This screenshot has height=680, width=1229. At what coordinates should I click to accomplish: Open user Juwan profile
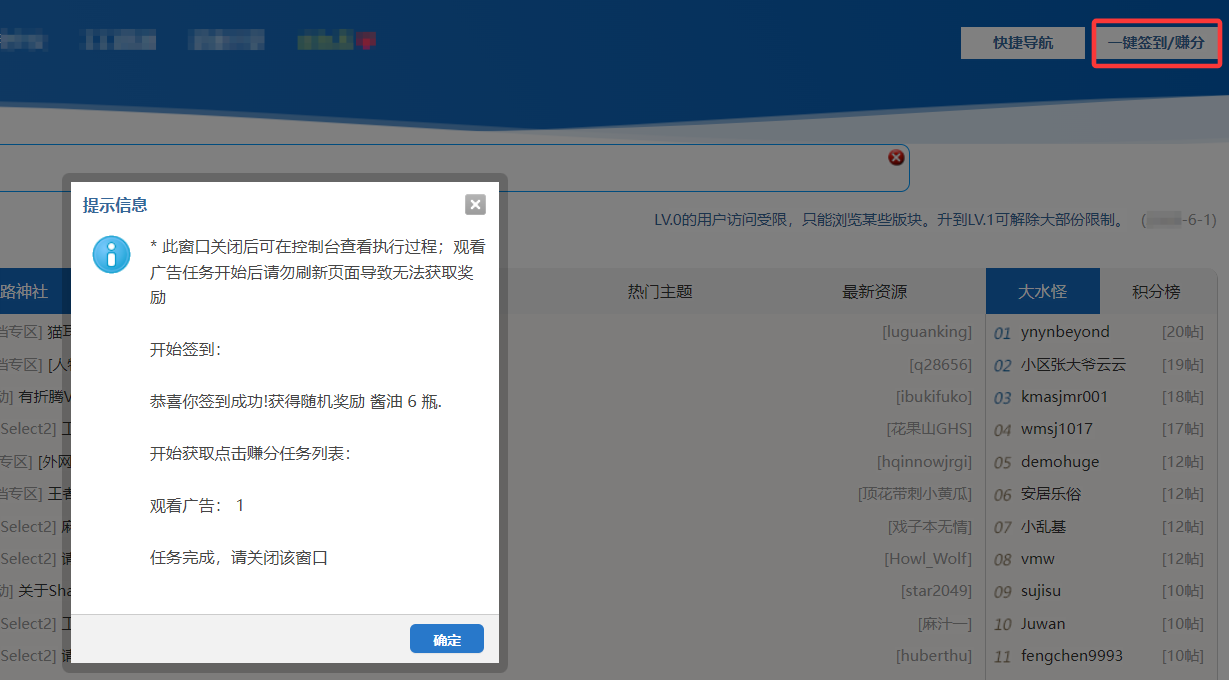[1043, 624]
